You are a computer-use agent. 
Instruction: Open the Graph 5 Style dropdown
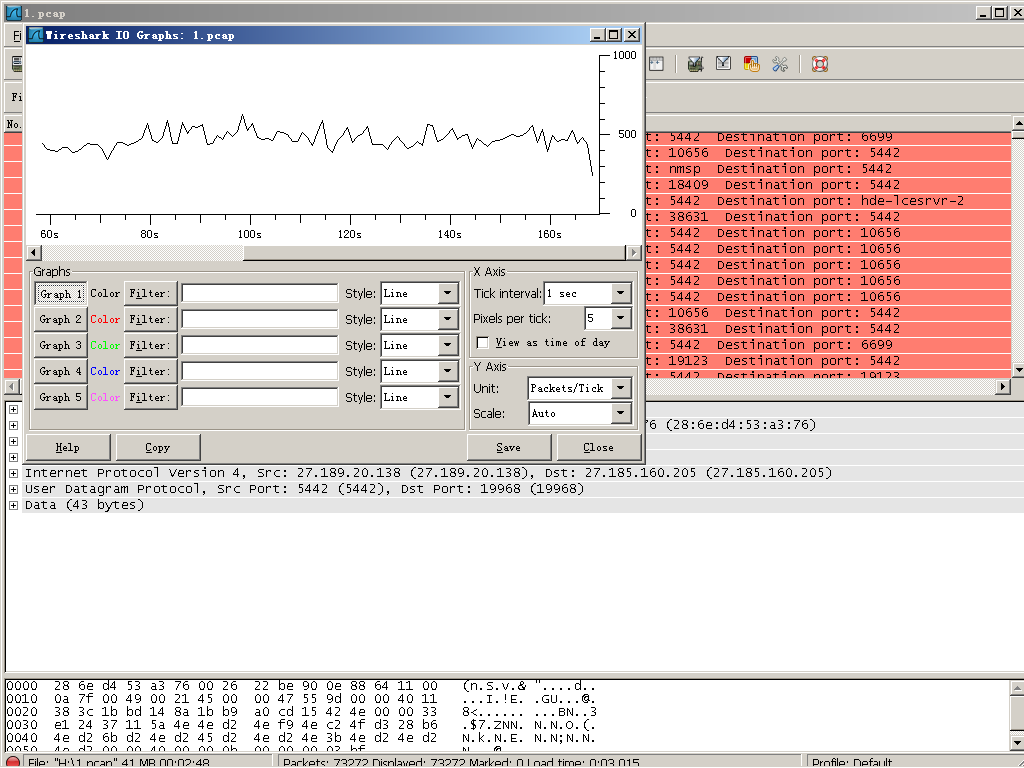tap(447, 397)
